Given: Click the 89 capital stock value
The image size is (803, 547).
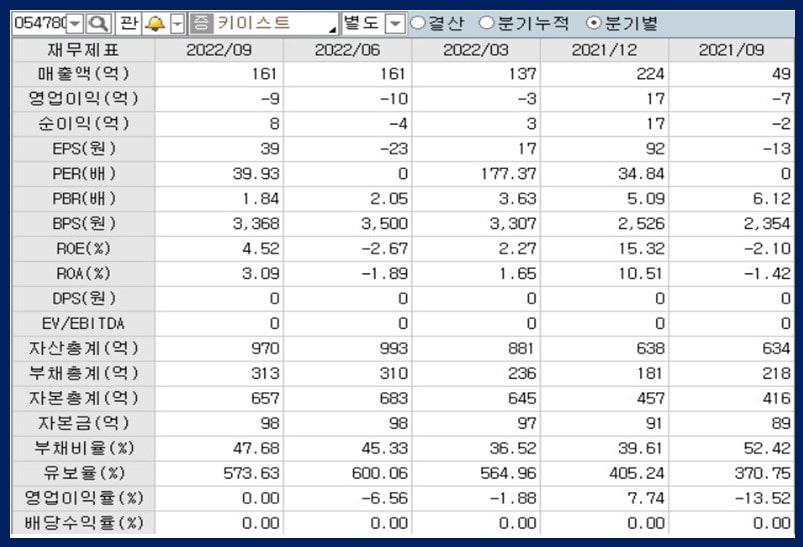Looking at the screenshot, I should point(781,424).
